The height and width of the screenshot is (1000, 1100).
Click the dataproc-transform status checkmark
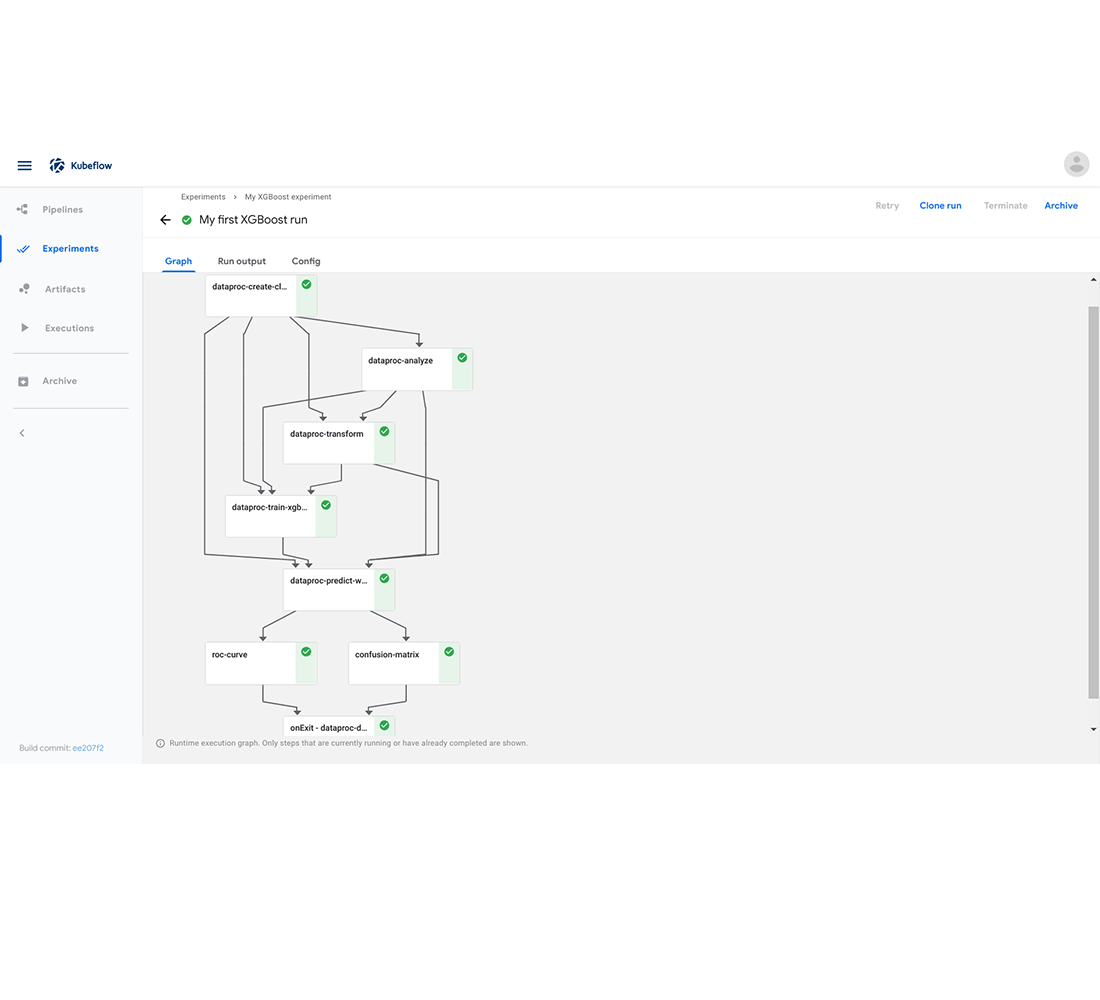tap(384, 432)
